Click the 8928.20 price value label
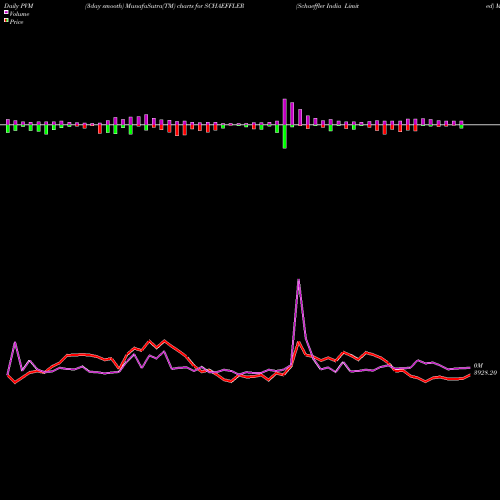 (x=485, y=373)
